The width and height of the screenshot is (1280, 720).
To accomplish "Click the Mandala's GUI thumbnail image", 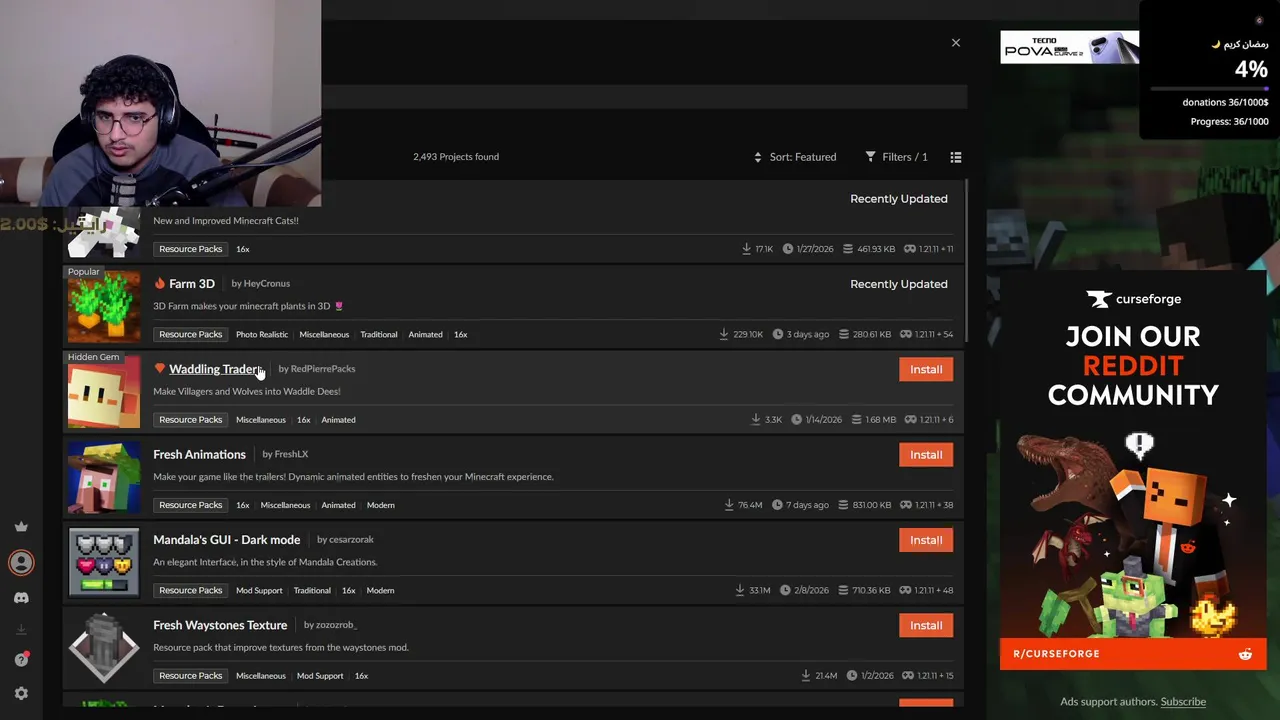I will [x=104, y=562].
